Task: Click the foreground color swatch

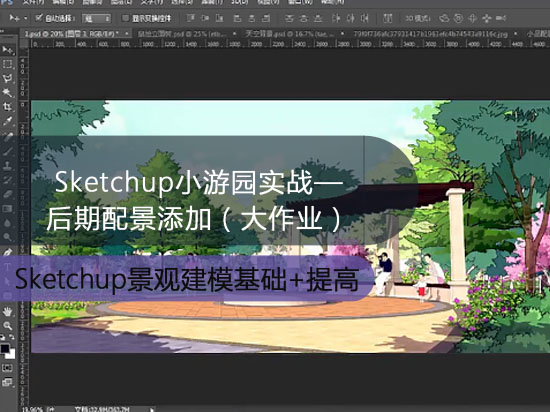Action: (x=5, y=349)
